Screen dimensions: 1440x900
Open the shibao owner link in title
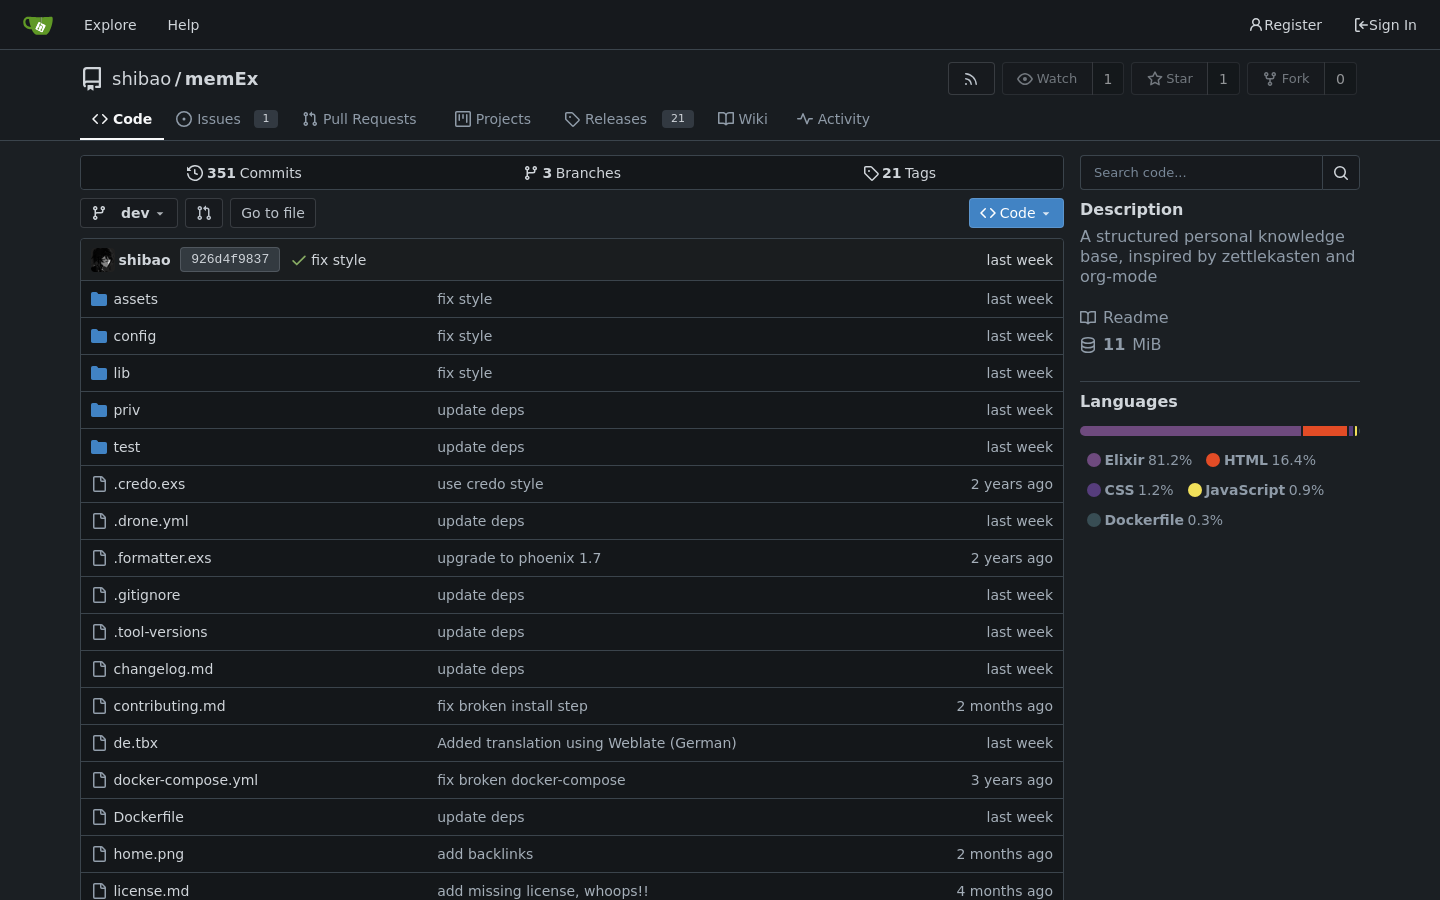coord(142,79)
